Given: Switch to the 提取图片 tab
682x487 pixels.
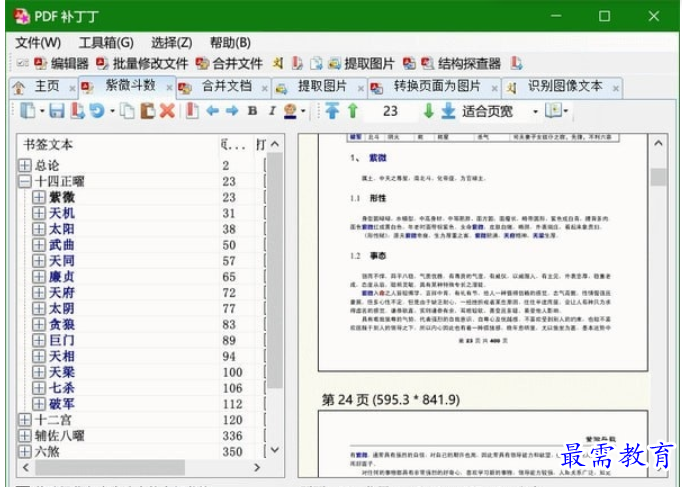Looking at the screenshot, I should coord(322,86).
